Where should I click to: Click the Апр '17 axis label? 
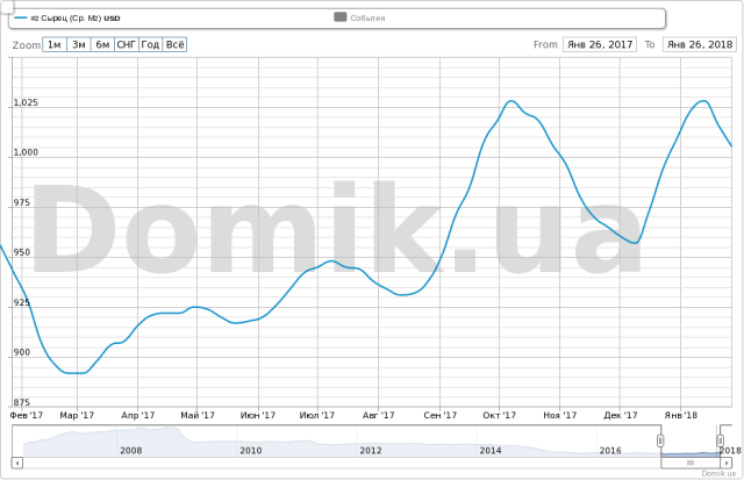point(138,415)
